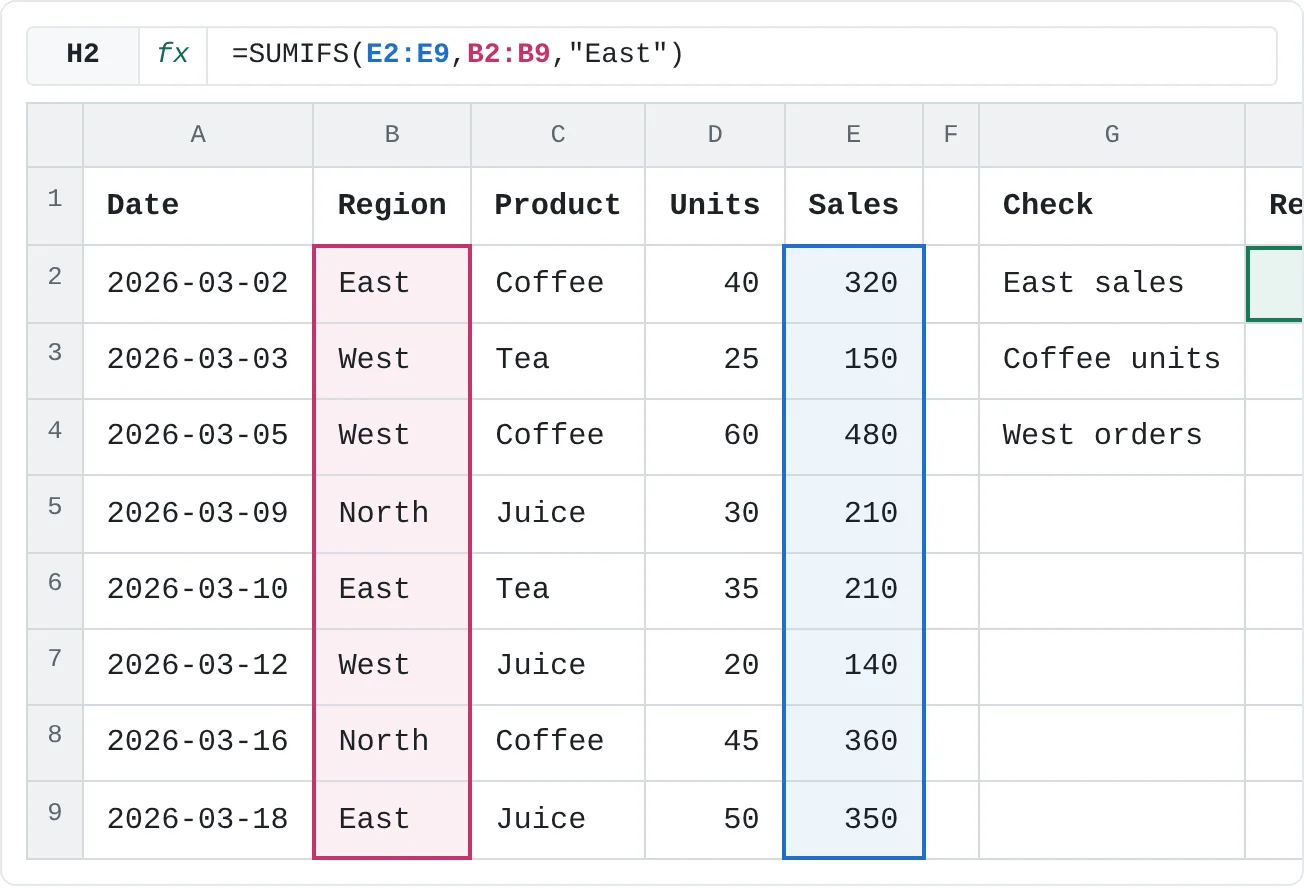The height and width of the screenshot is (888, 1304).
Task: Click sales value 140
Action: pos(854,666)
